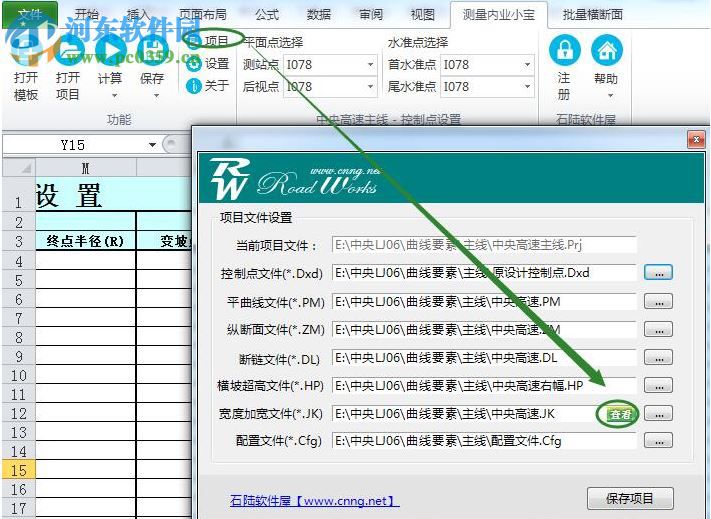The image size is (711, 519).
Task: Browse for 宽度加宽文件(*.JK)
Action: [658, 414]
